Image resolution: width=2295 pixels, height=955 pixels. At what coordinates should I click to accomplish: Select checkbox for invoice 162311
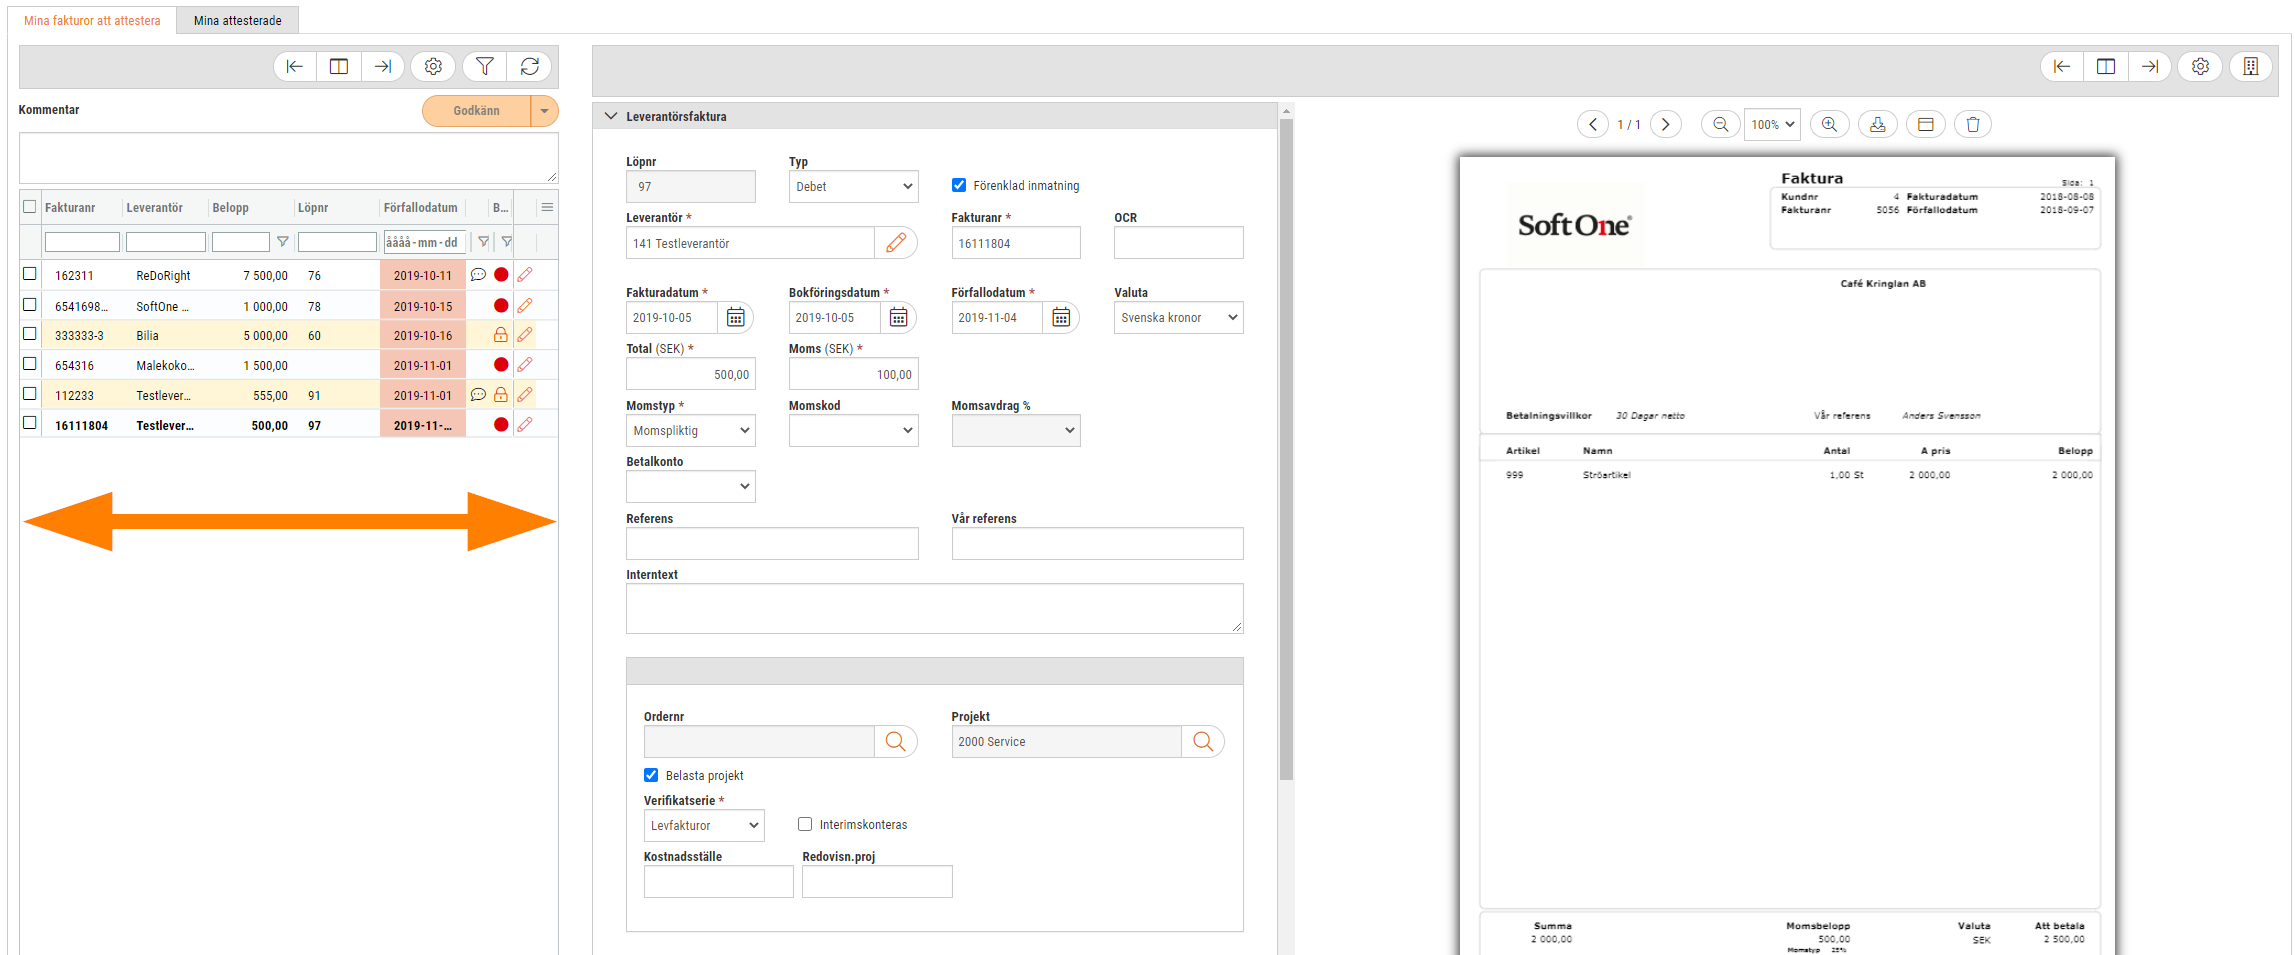[30, 274]
